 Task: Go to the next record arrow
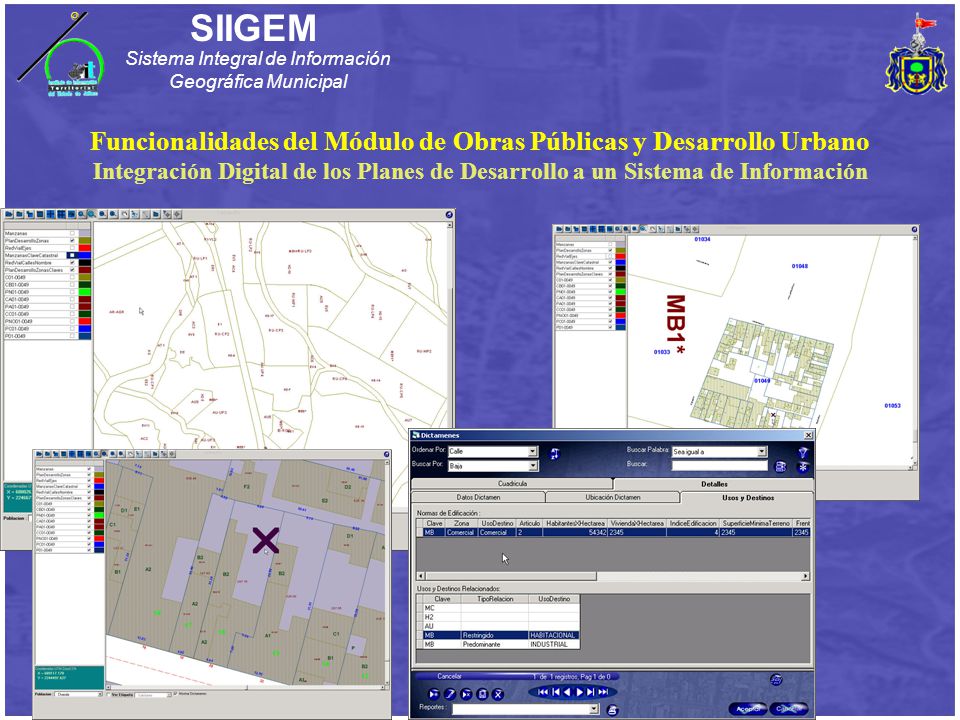[579, 692]
